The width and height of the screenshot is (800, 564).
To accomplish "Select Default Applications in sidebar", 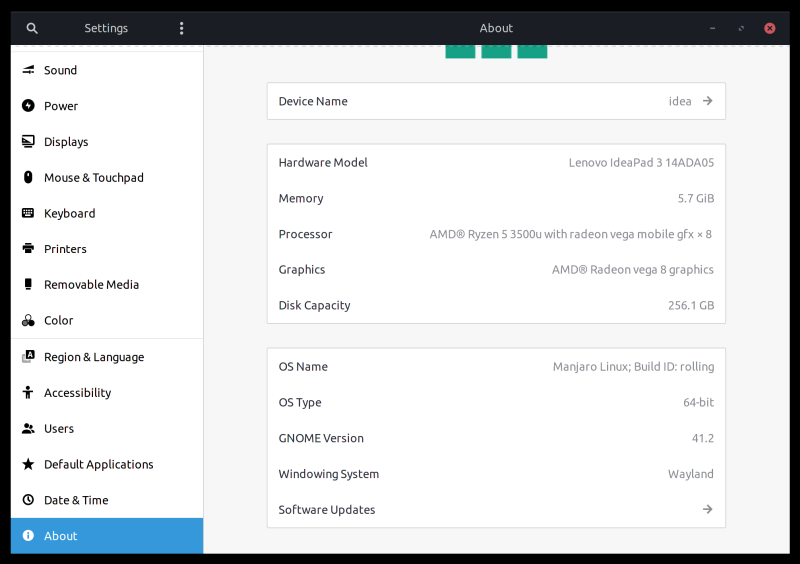I will (99, 465).
